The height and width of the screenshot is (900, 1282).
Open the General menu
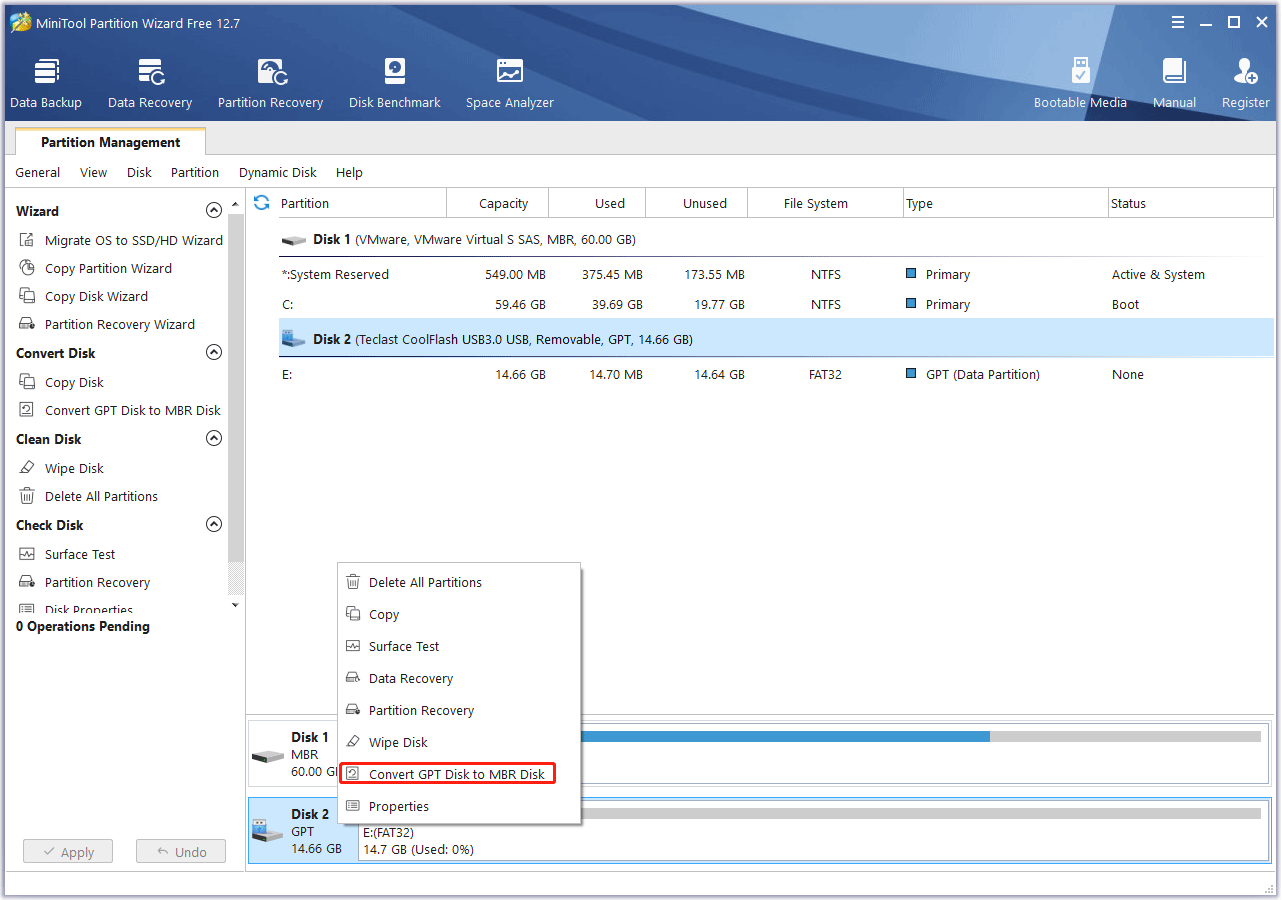[x=38, y=172]
